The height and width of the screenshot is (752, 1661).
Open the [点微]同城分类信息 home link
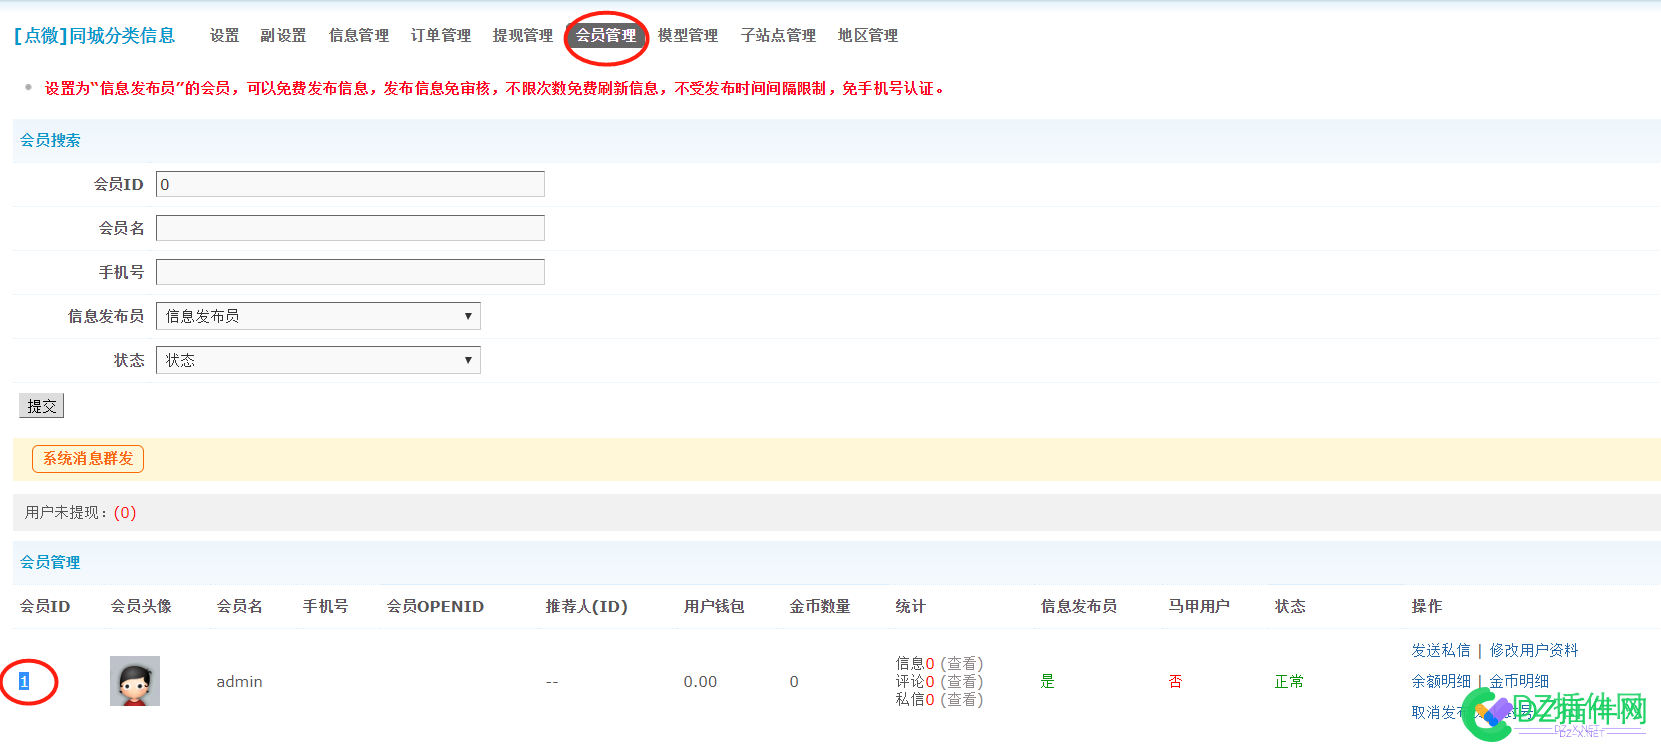(94, 36)
